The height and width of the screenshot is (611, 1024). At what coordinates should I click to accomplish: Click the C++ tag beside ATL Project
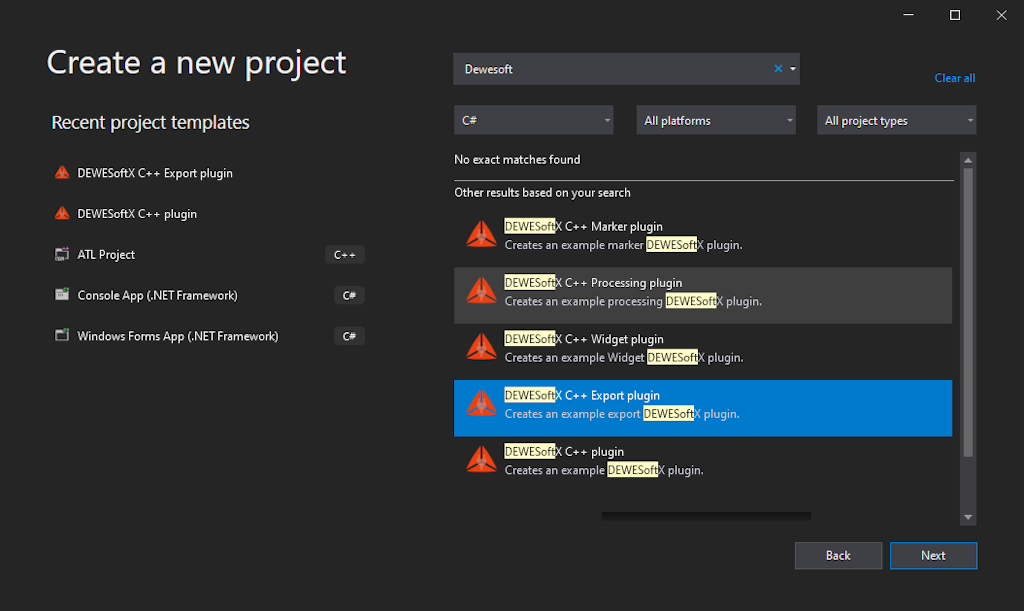[345, 255]
